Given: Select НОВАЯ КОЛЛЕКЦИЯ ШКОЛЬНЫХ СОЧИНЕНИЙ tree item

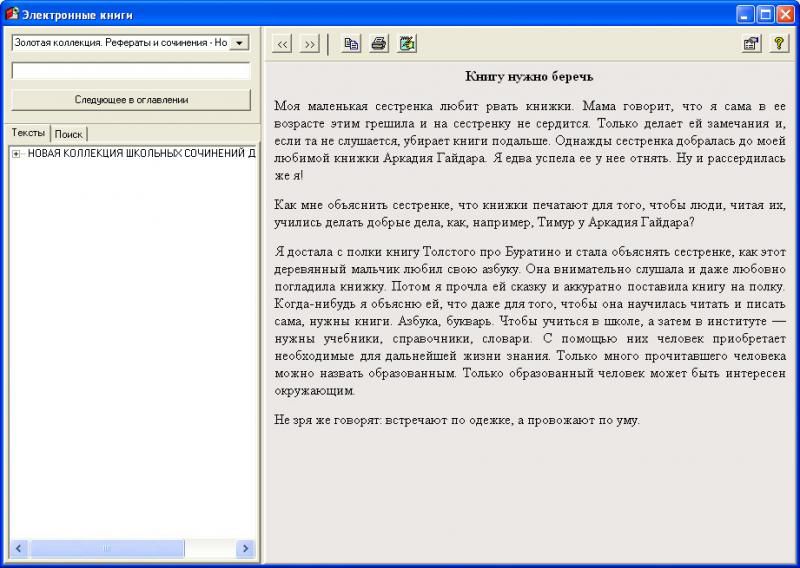Looking at the screenshot, I should pyautogui.click(x=140, y=153).
